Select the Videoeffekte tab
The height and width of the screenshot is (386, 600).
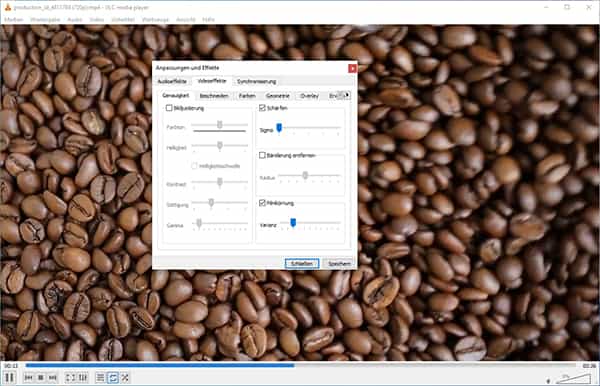click(x=212, y=81)
